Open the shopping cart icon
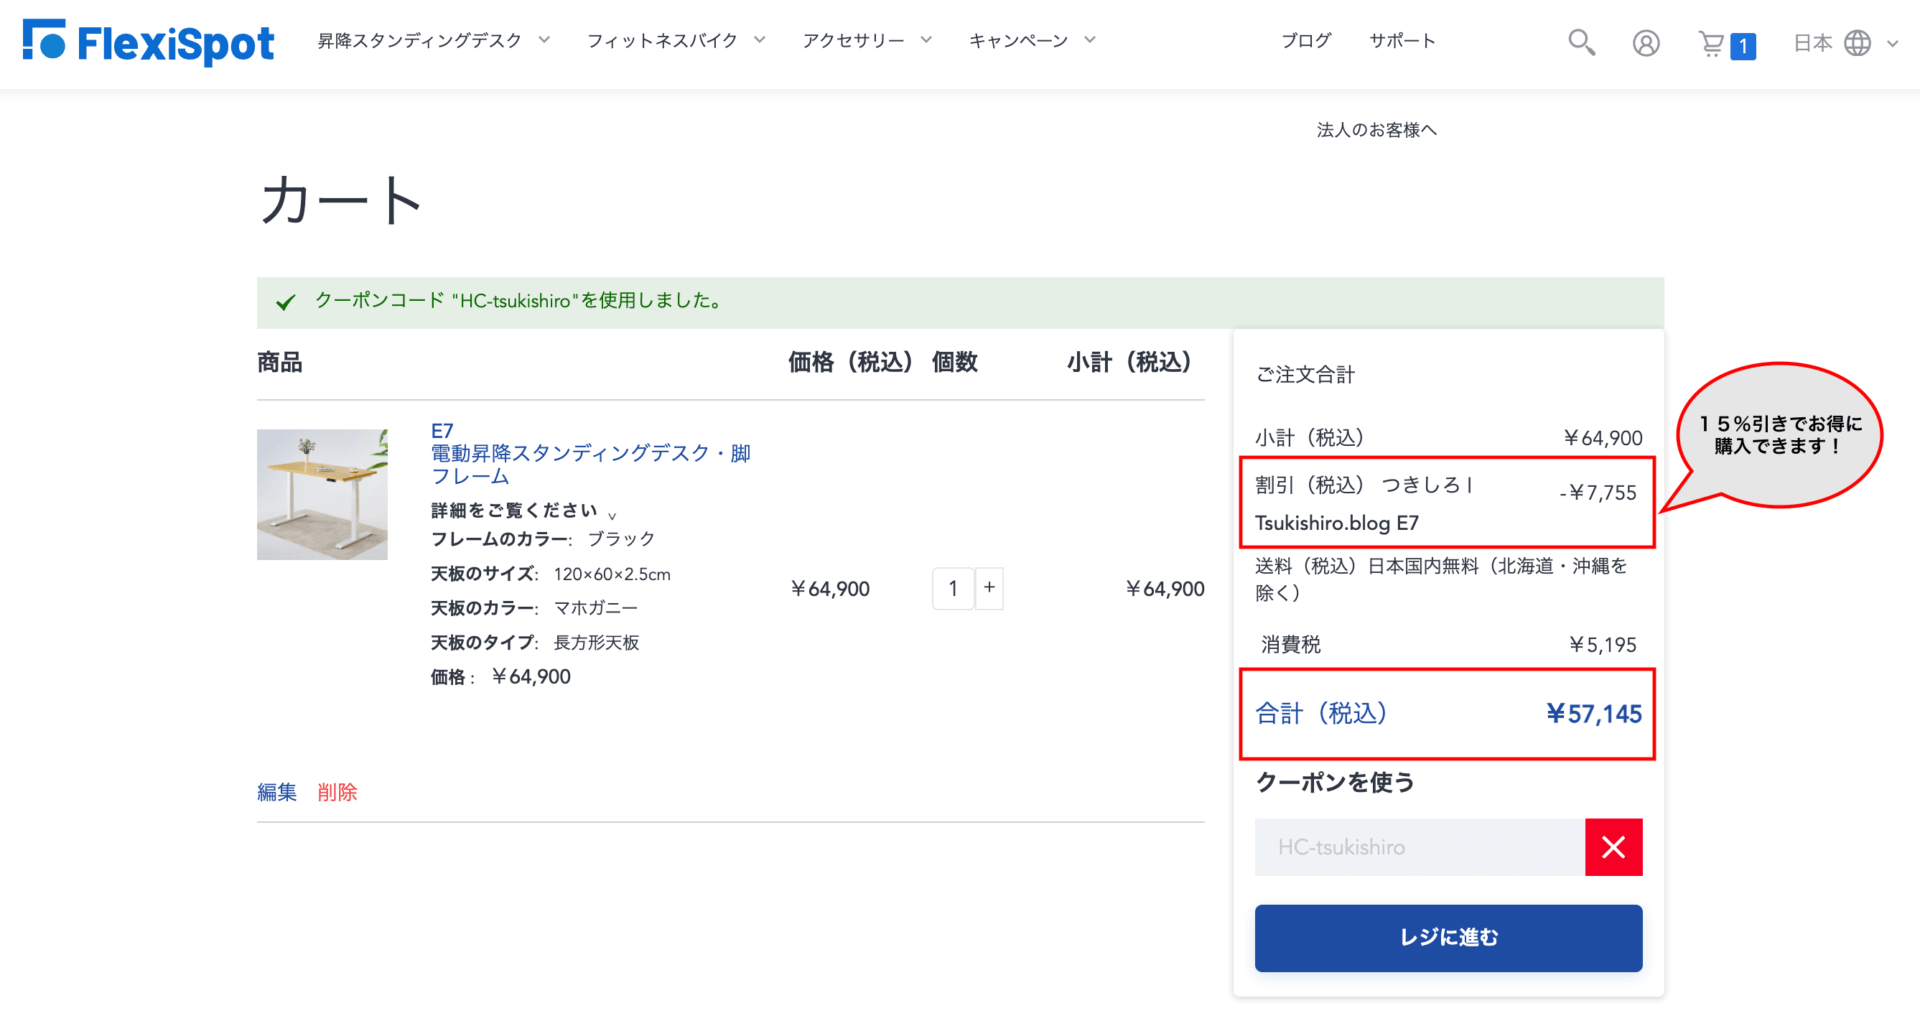1920x1021 pixels. pyautogui.click(x=1712, y=43)
